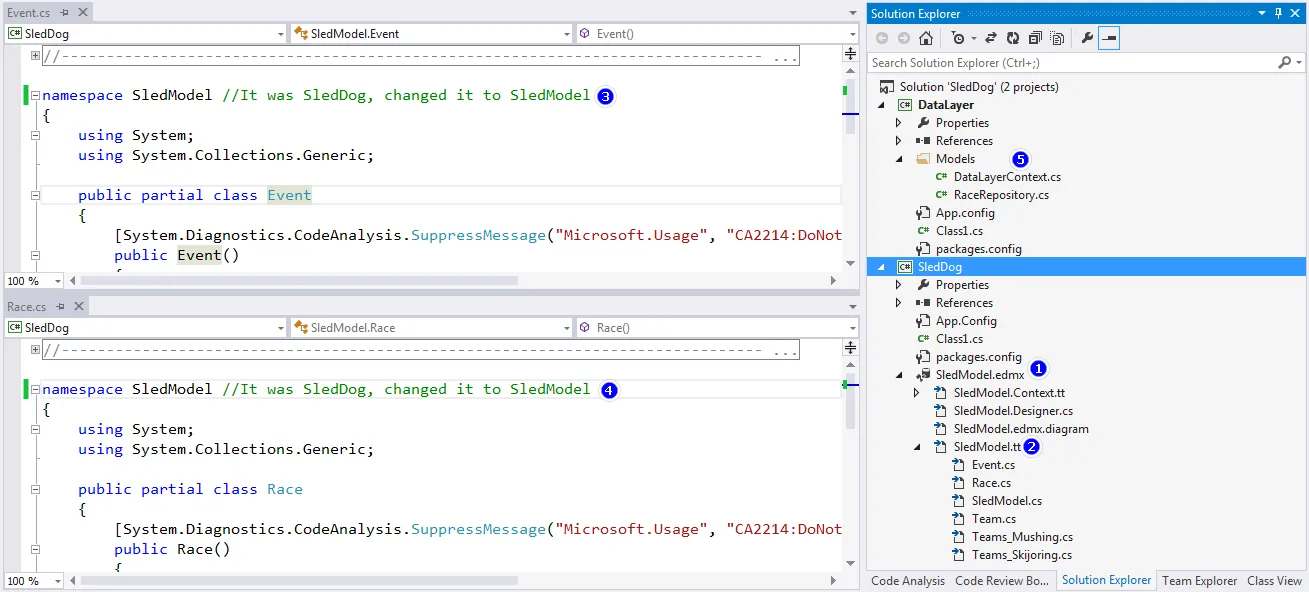The height and width of the screenshot is (592, 1309).
Task: Refresh the Solution Explorer tree
Action: click(x=1012, y=38)
